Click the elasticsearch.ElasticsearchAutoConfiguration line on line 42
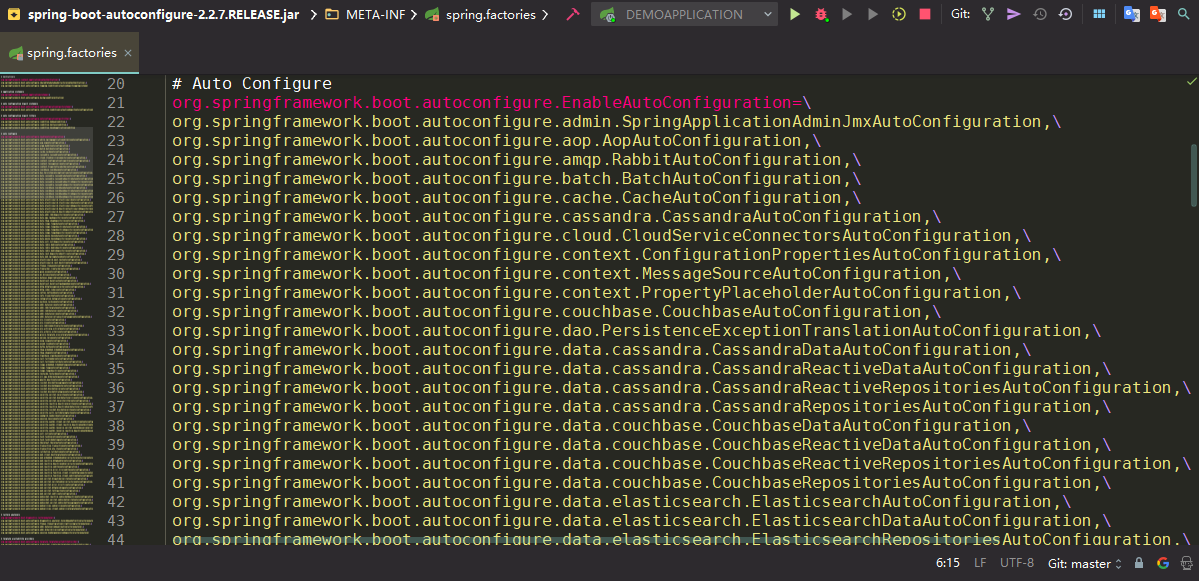The width and height of the screenshot is (1199, 581). (621, 501)
